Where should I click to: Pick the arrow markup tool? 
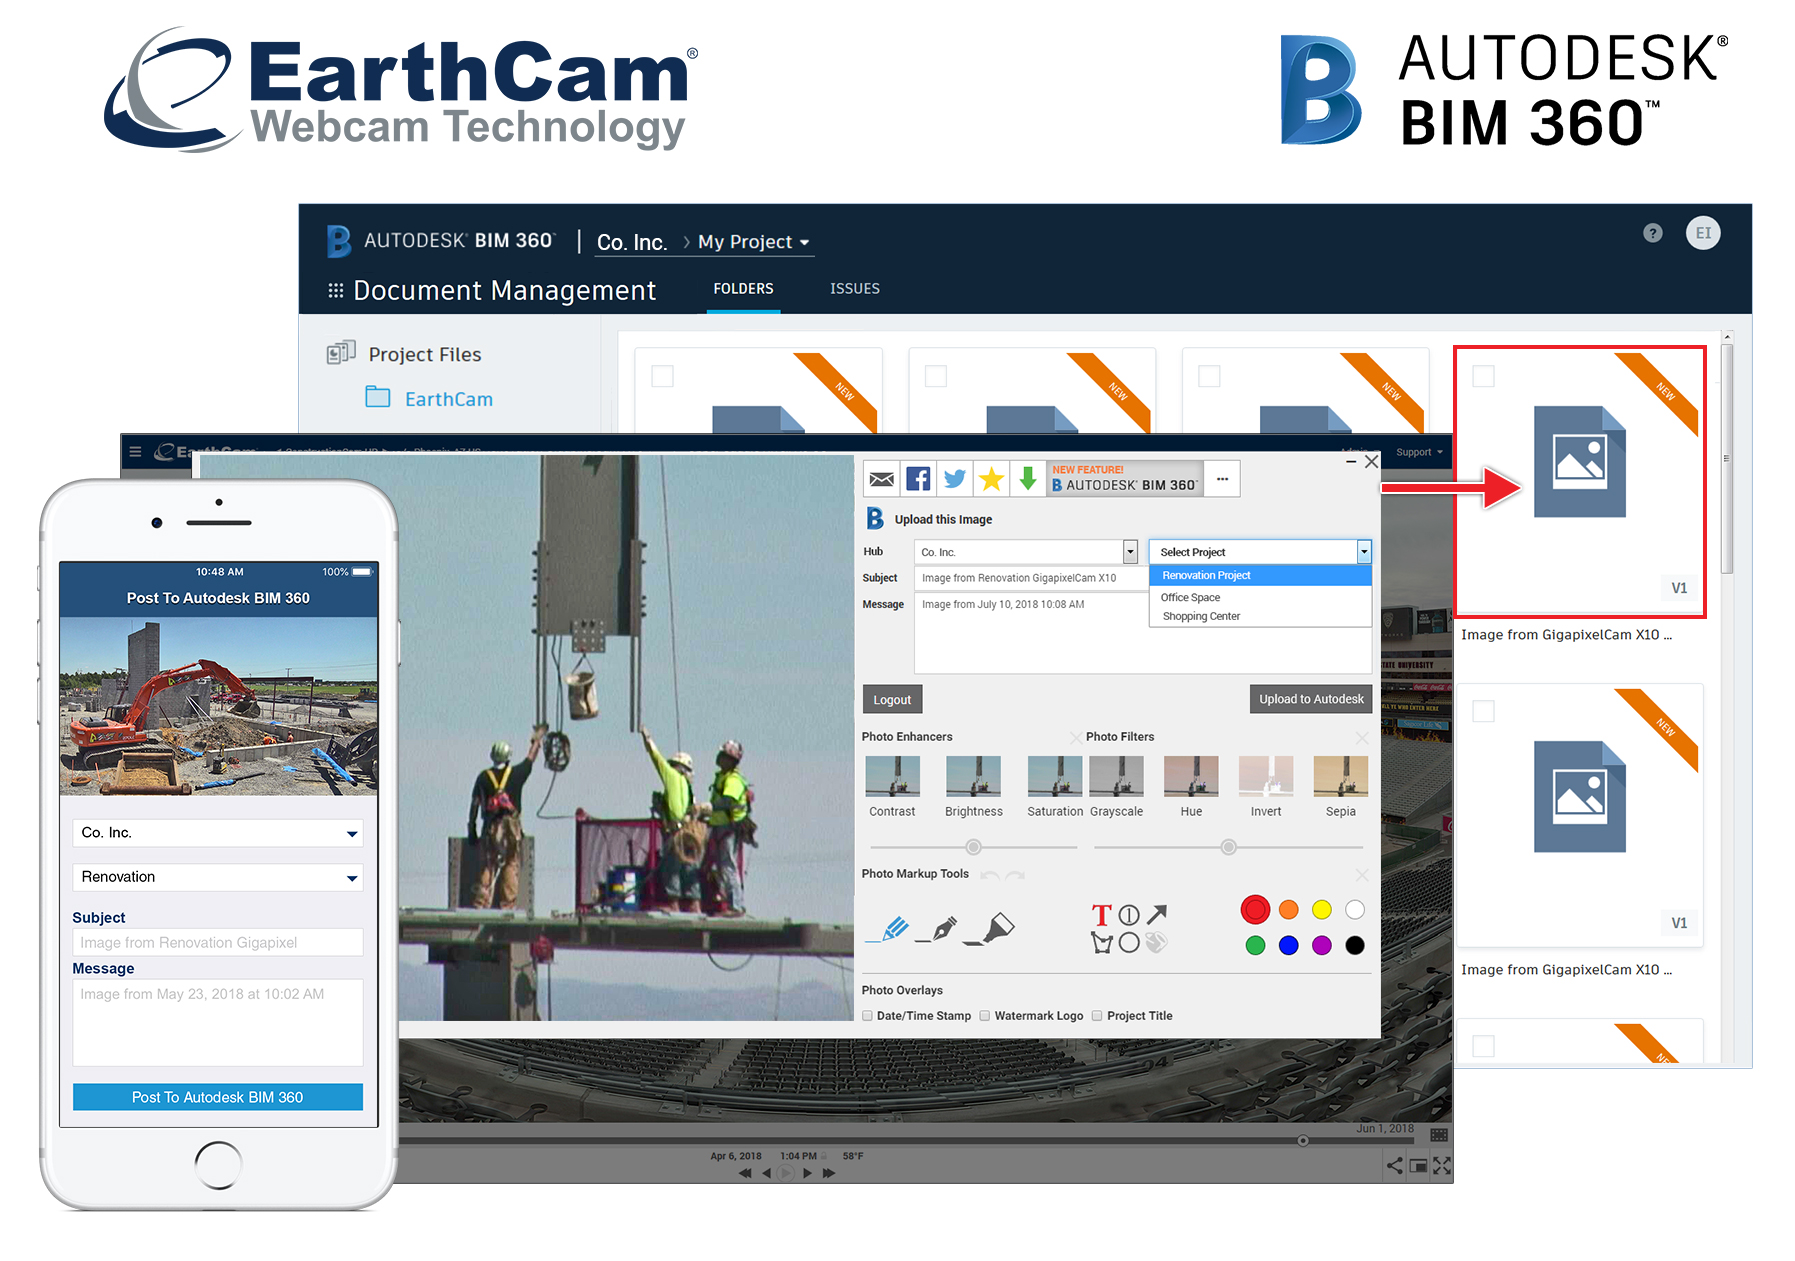1157,914
